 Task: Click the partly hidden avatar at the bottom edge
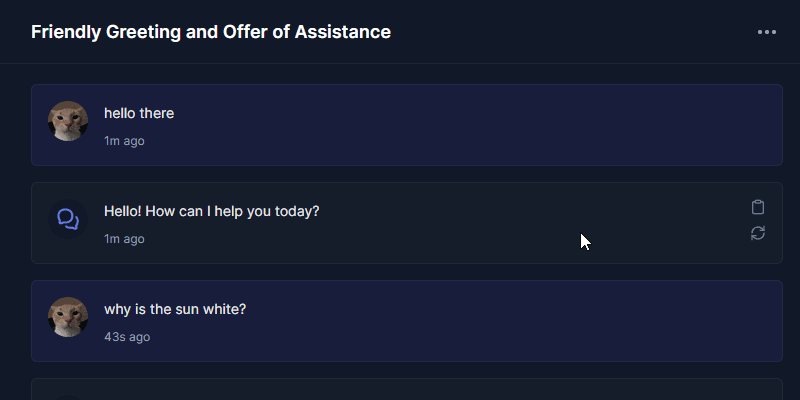point(68,397)
